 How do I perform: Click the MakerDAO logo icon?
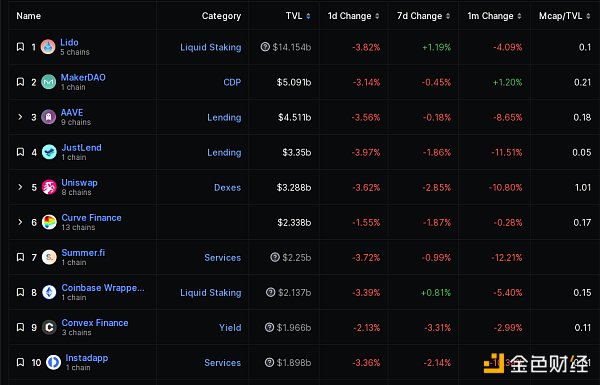tap(49, 82)
